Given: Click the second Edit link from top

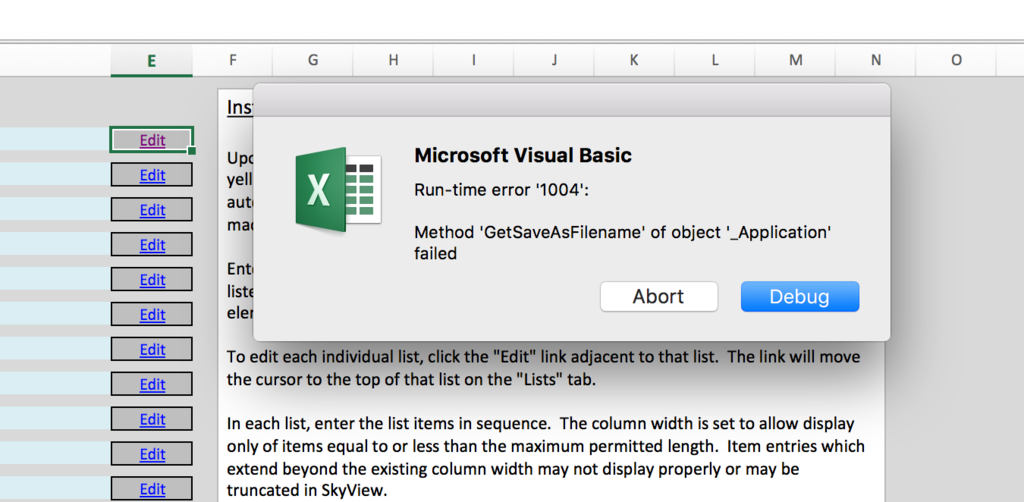Looking at the screenshot, I should tap(152, 175).
